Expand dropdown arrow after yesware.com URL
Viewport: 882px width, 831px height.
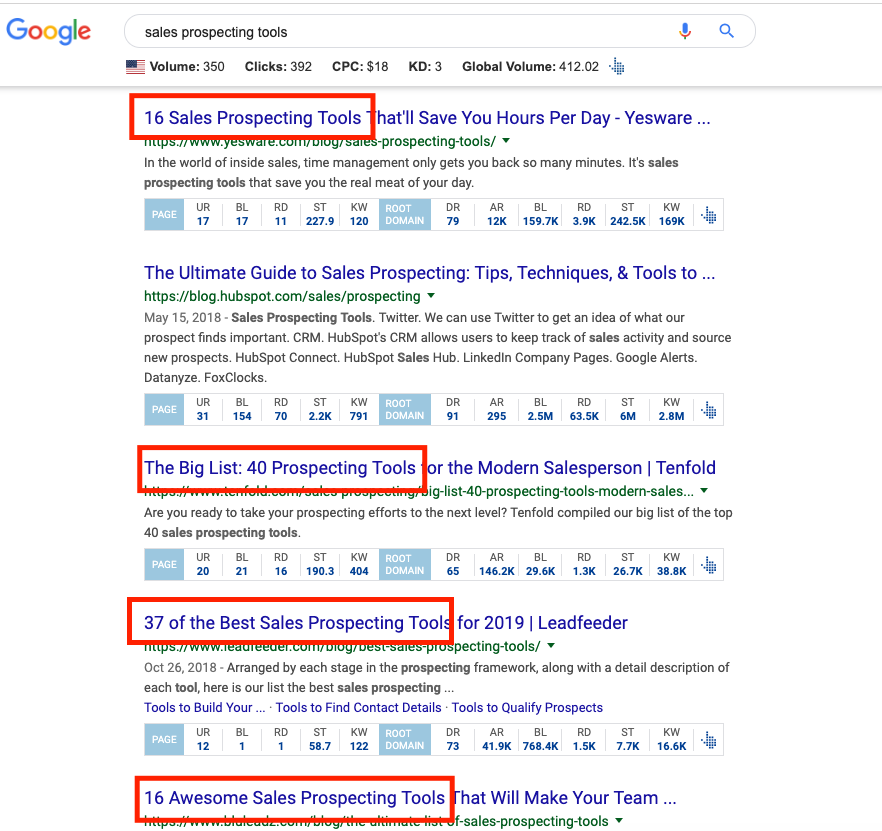[506, 140]
